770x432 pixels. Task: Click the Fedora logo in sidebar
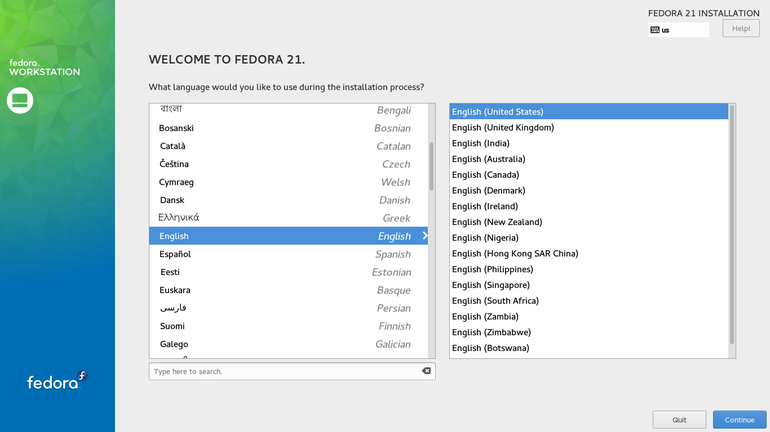pyautogui.click(x=57, y=381)
